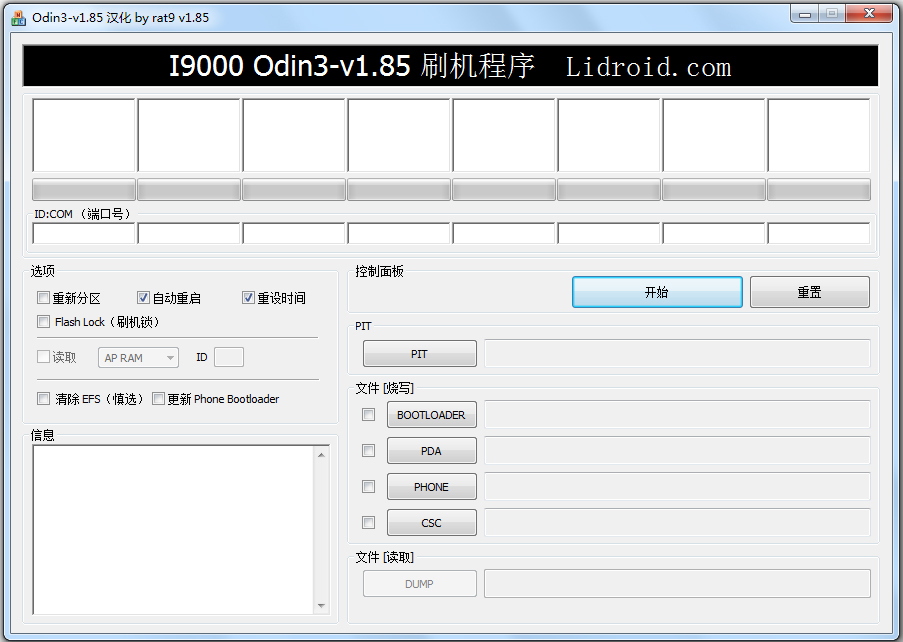Click the DUMP button in 文件[读取] section

(419, 583)
